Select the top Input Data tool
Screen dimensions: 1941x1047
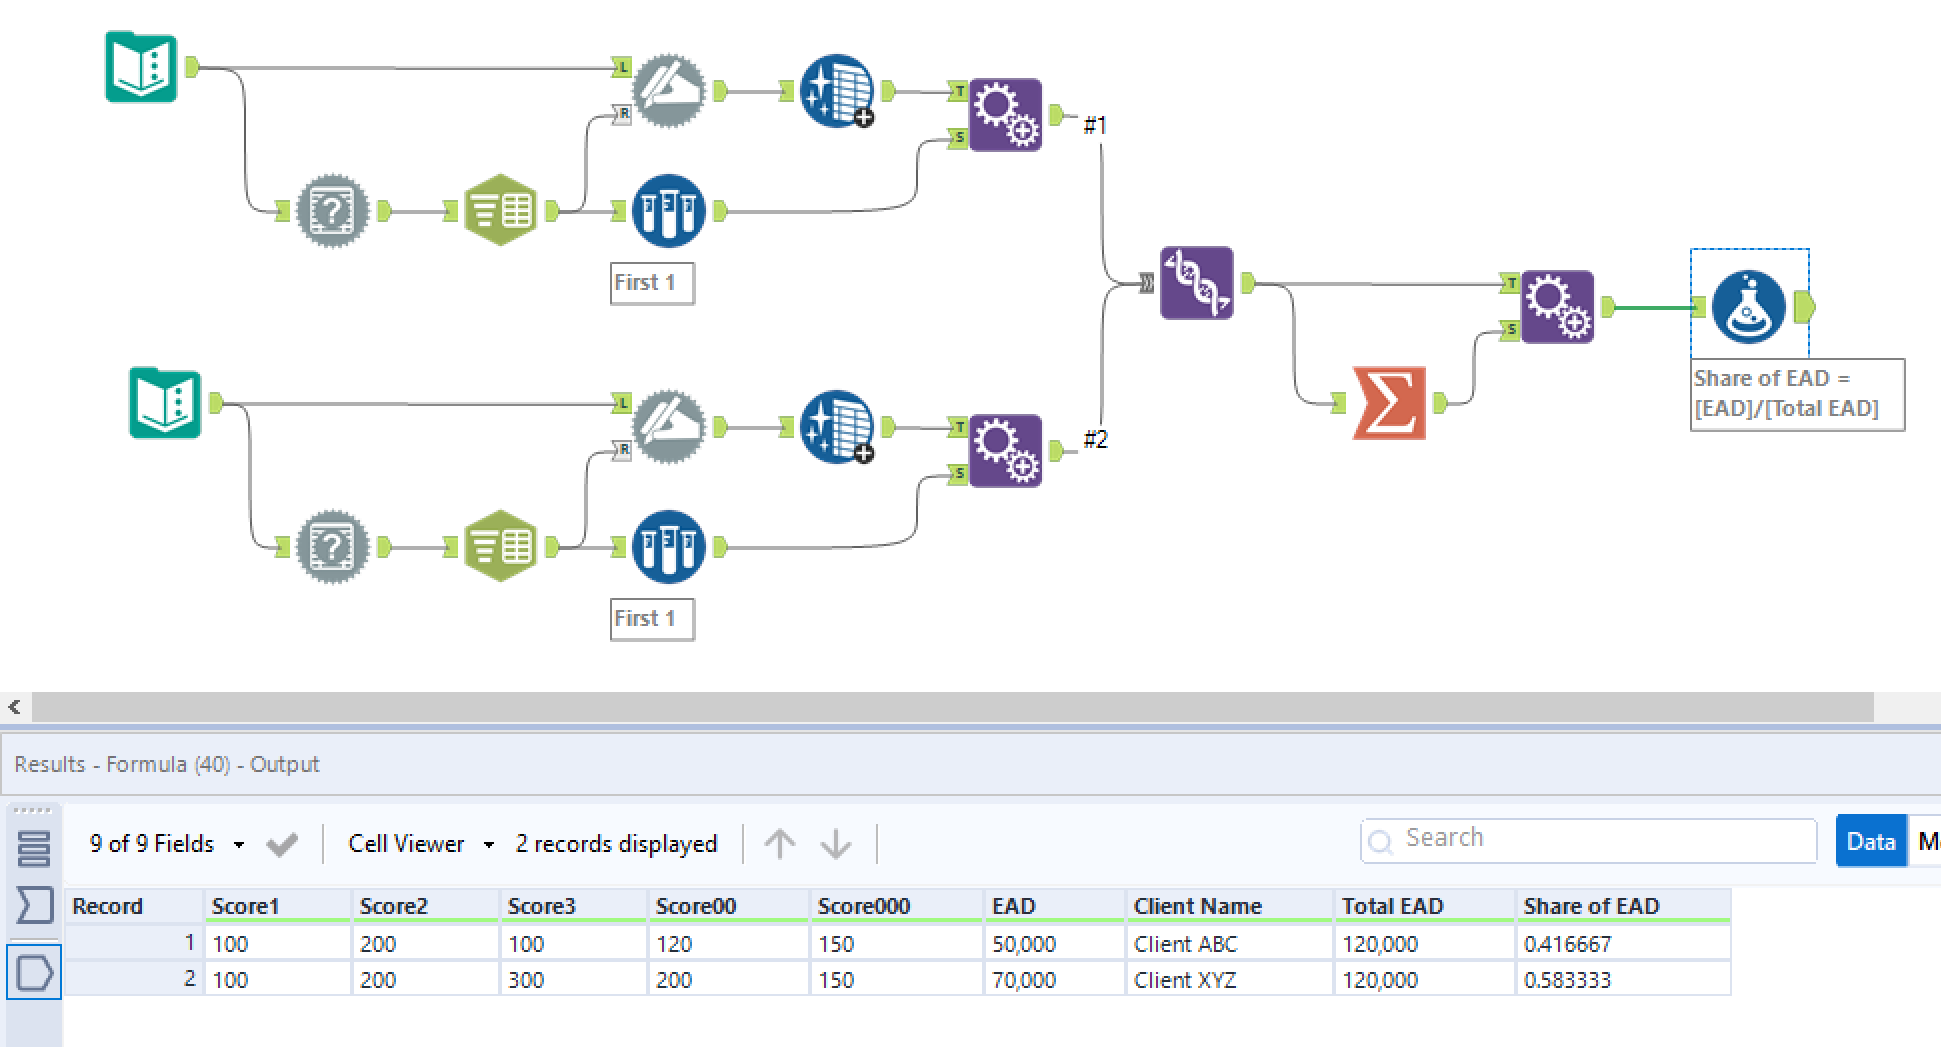(140, 68)
